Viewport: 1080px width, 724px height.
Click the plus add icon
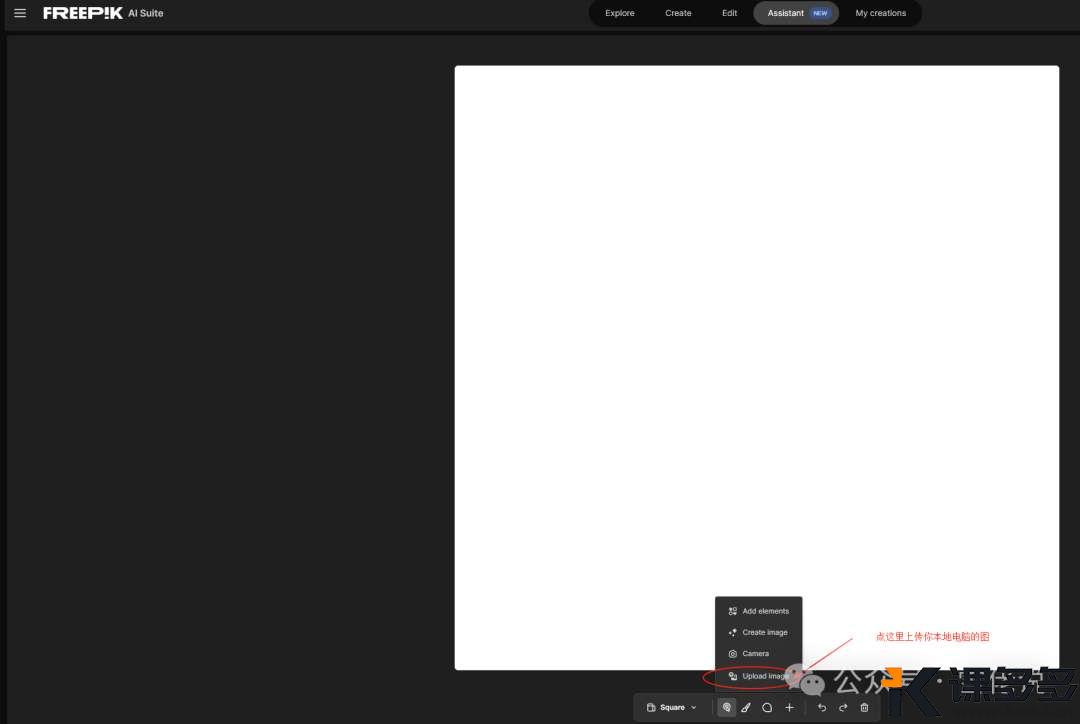(789, 707)
